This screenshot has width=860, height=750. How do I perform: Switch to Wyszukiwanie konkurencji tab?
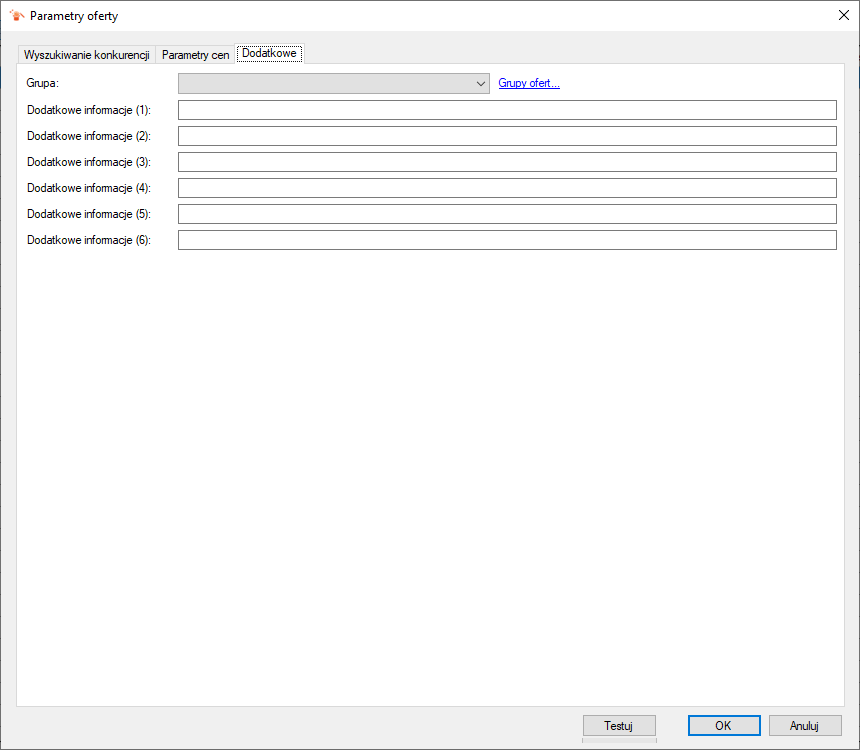coord(87,55)
